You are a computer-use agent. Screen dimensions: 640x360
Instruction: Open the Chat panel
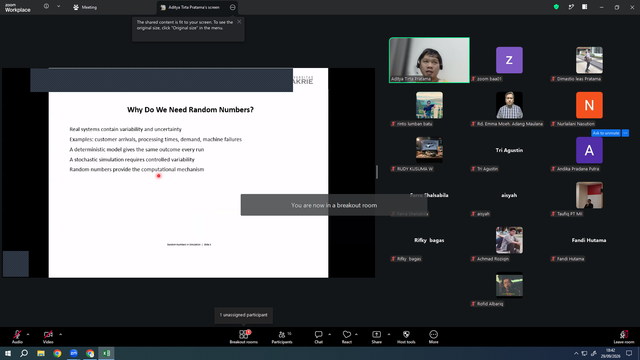point(318,337)
